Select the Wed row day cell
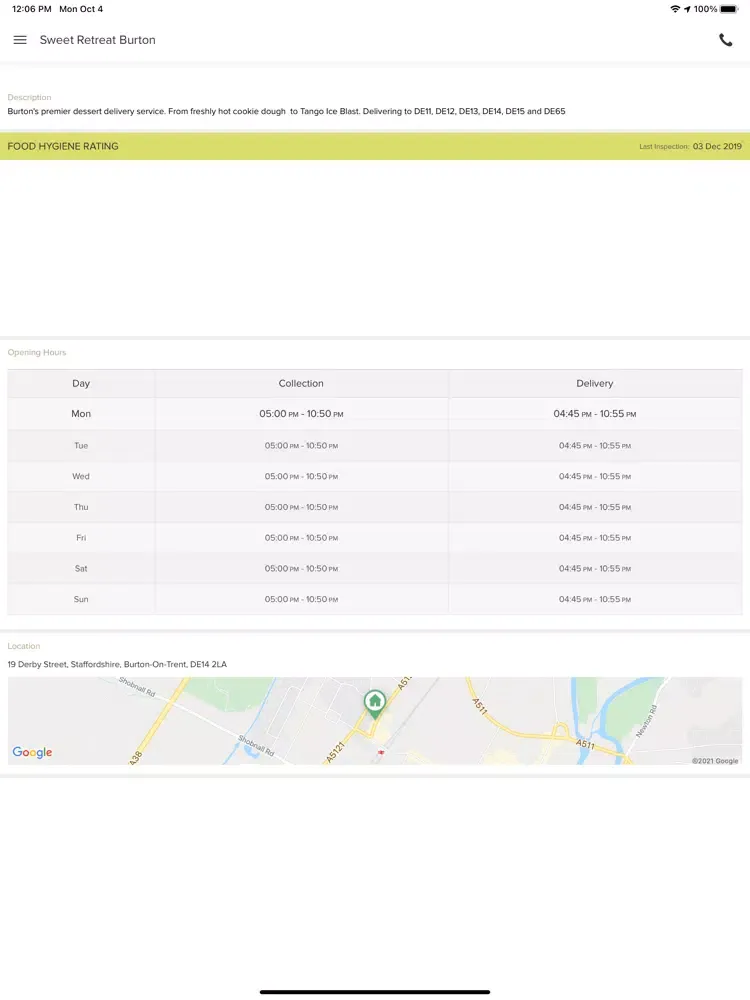750x1000 pixels. [x=81, y=476]
